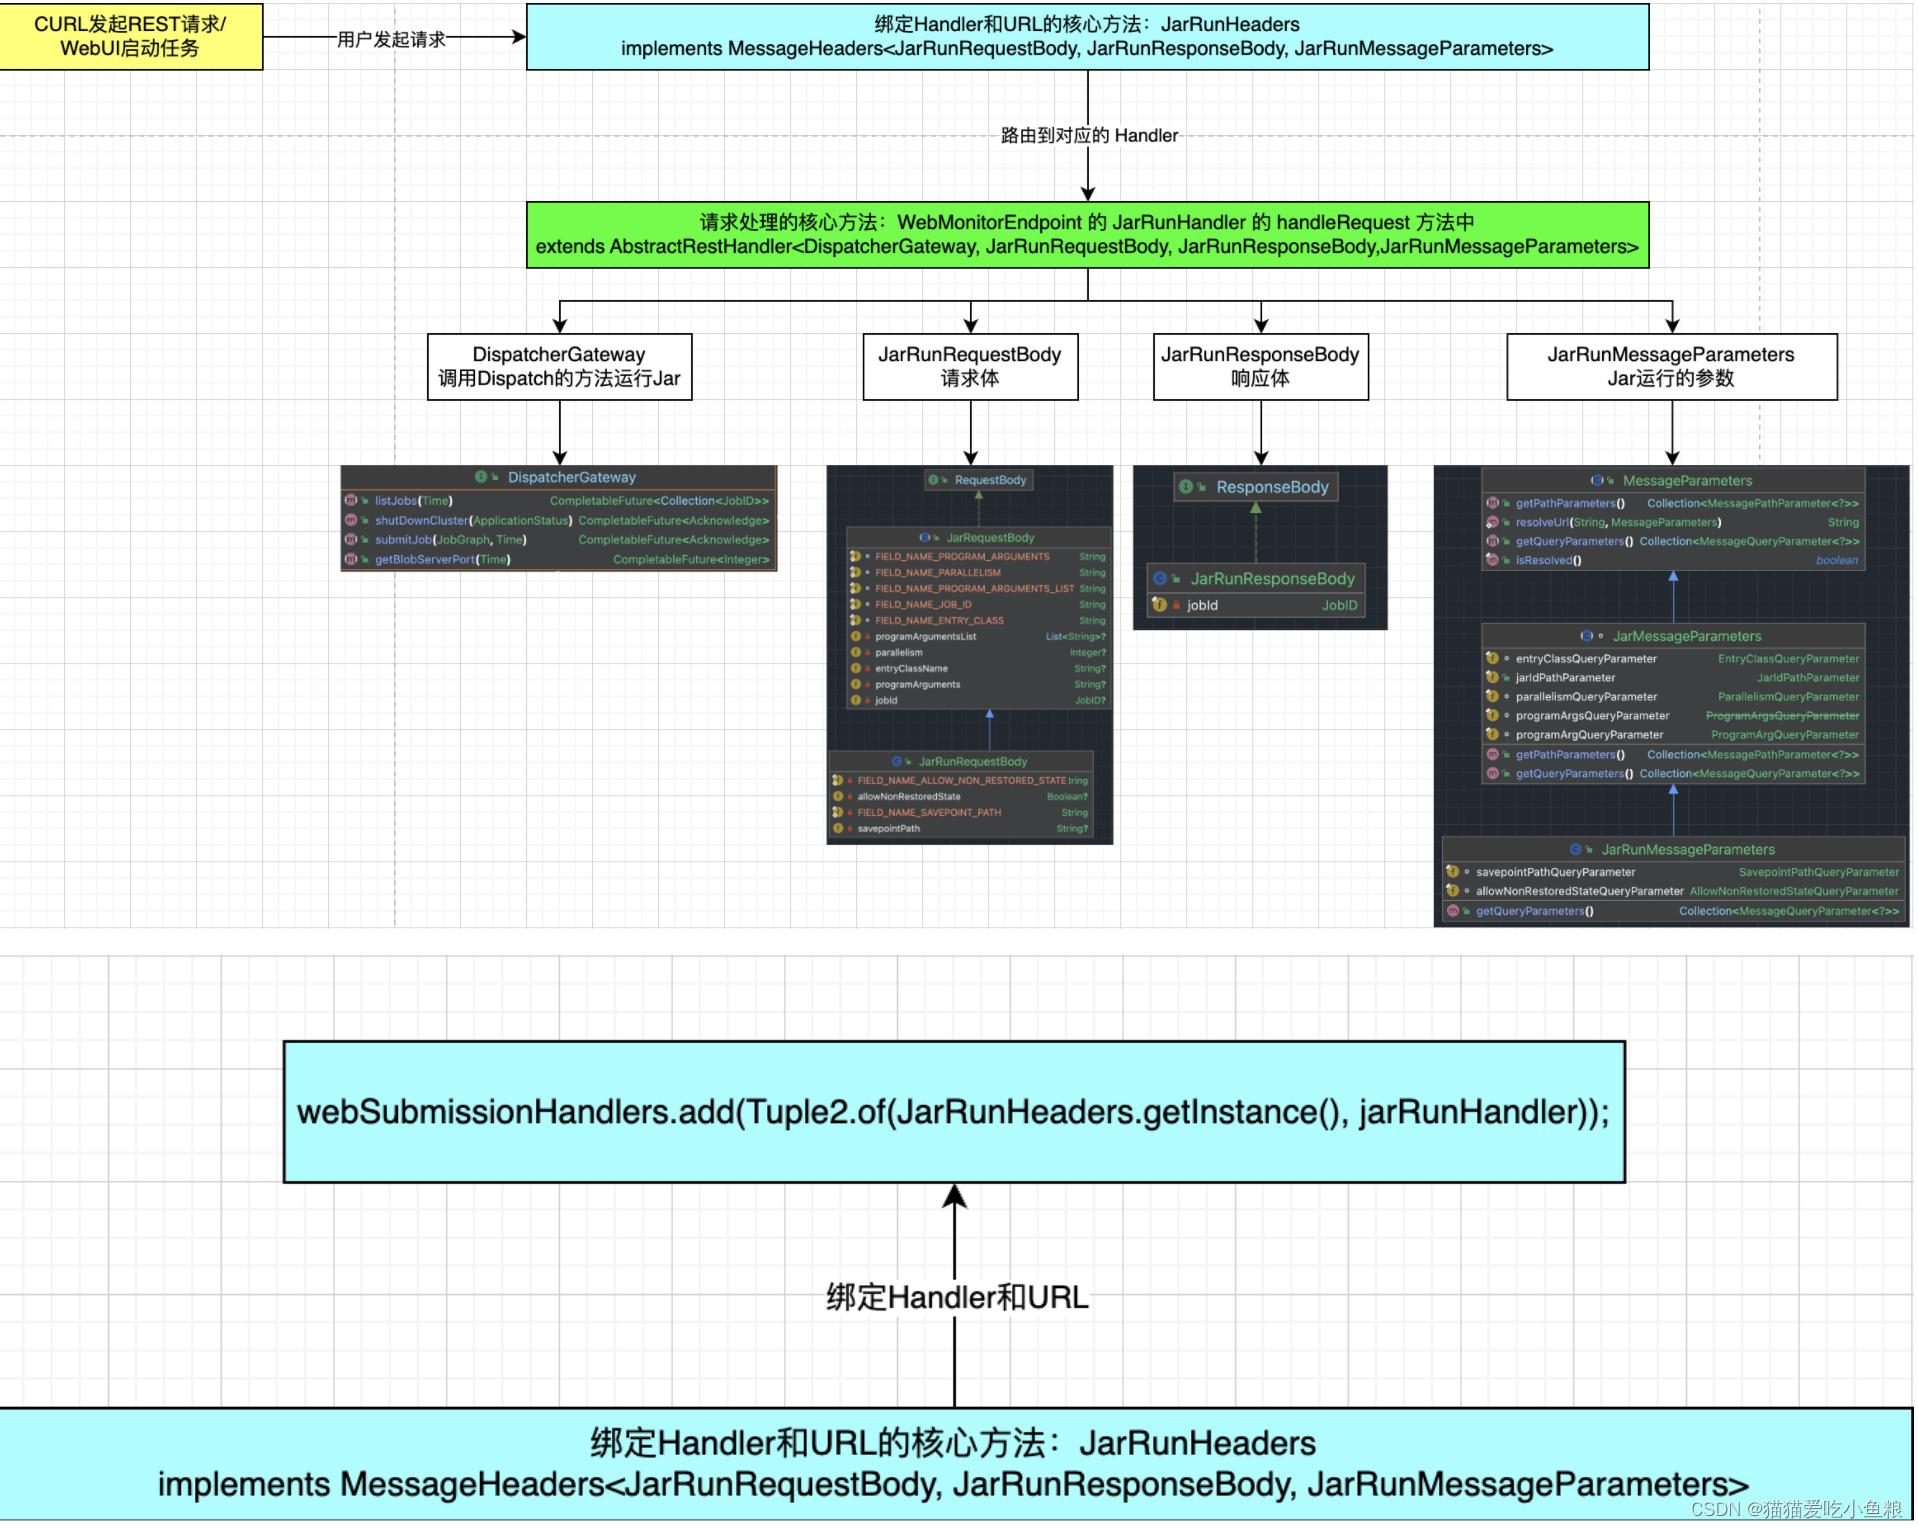Select the DispatcherGateway 调用Dispatch的方法运行Jar box

559,367
